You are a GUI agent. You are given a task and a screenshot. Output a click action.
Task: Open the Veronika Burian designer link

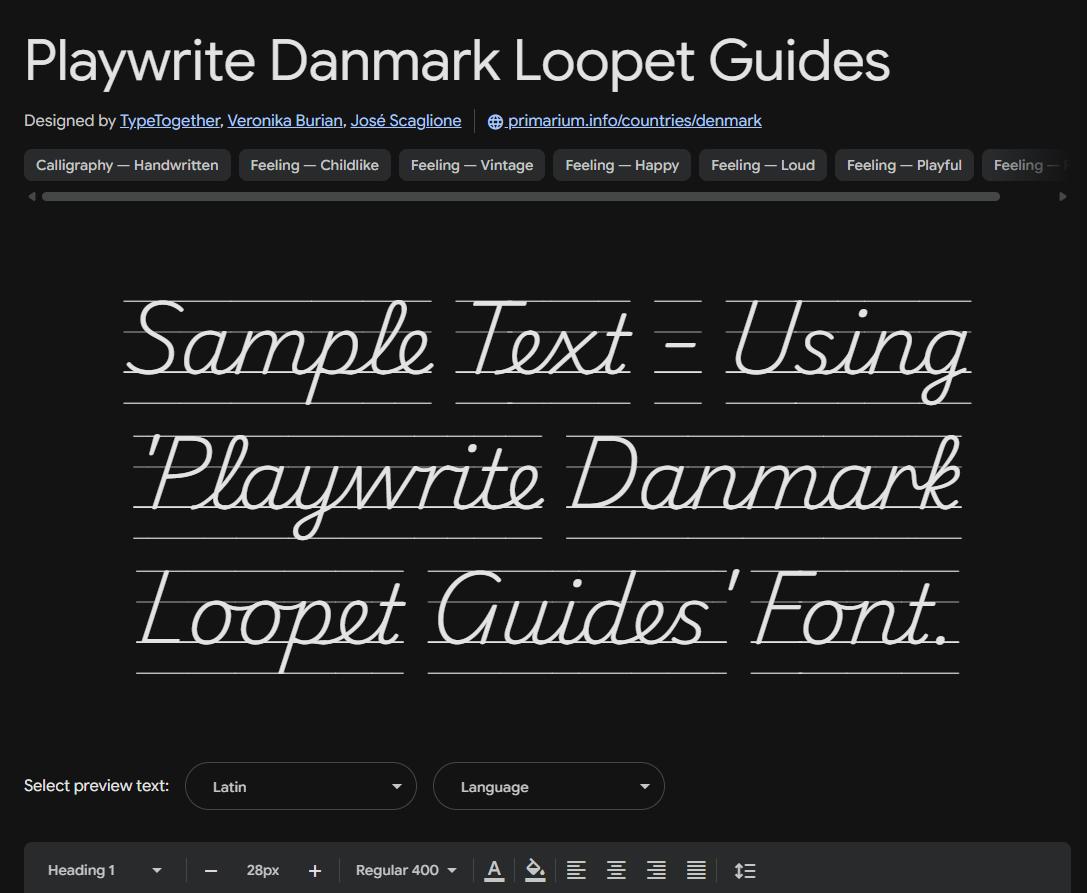(285, 121)
